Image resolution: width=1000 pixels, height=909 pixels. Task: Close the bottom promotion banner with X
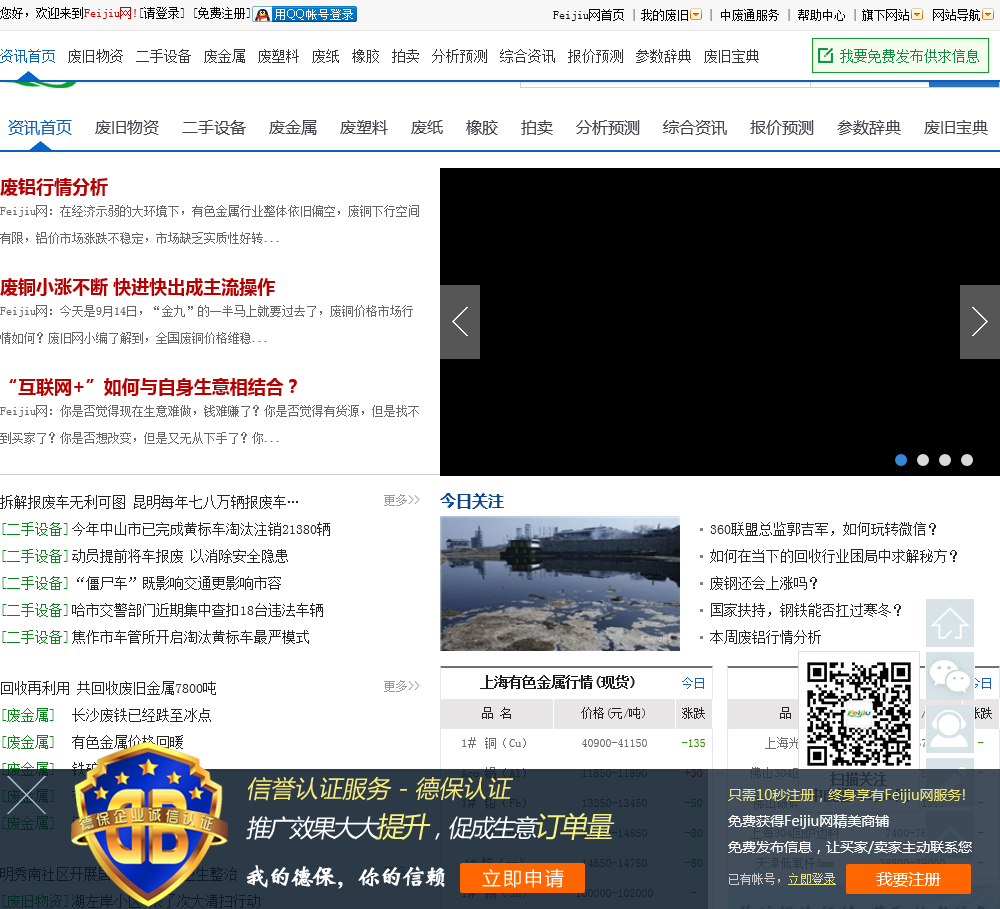click(x=24, y=795)
